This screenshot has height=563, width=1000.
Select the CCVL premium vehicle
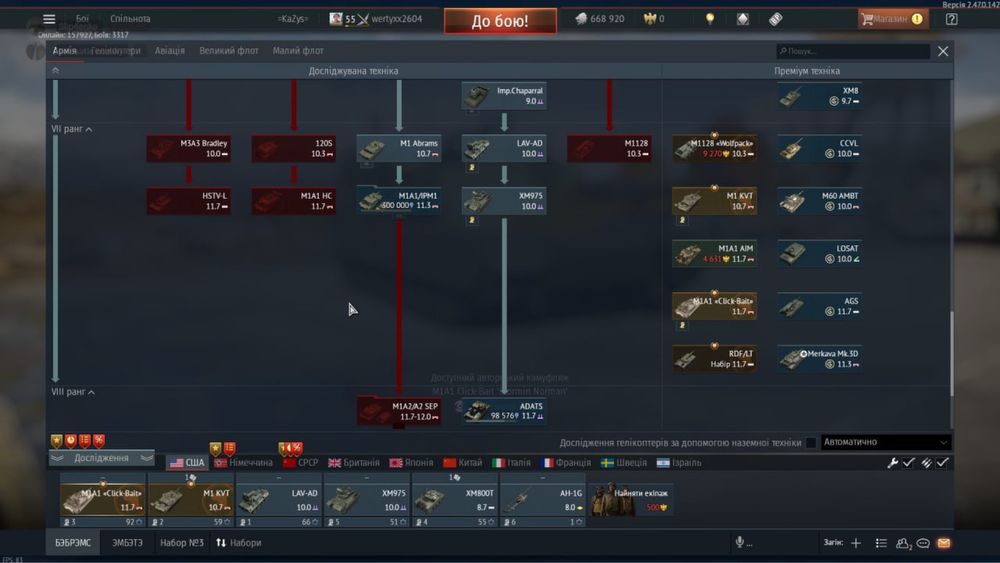click(820, 149)
